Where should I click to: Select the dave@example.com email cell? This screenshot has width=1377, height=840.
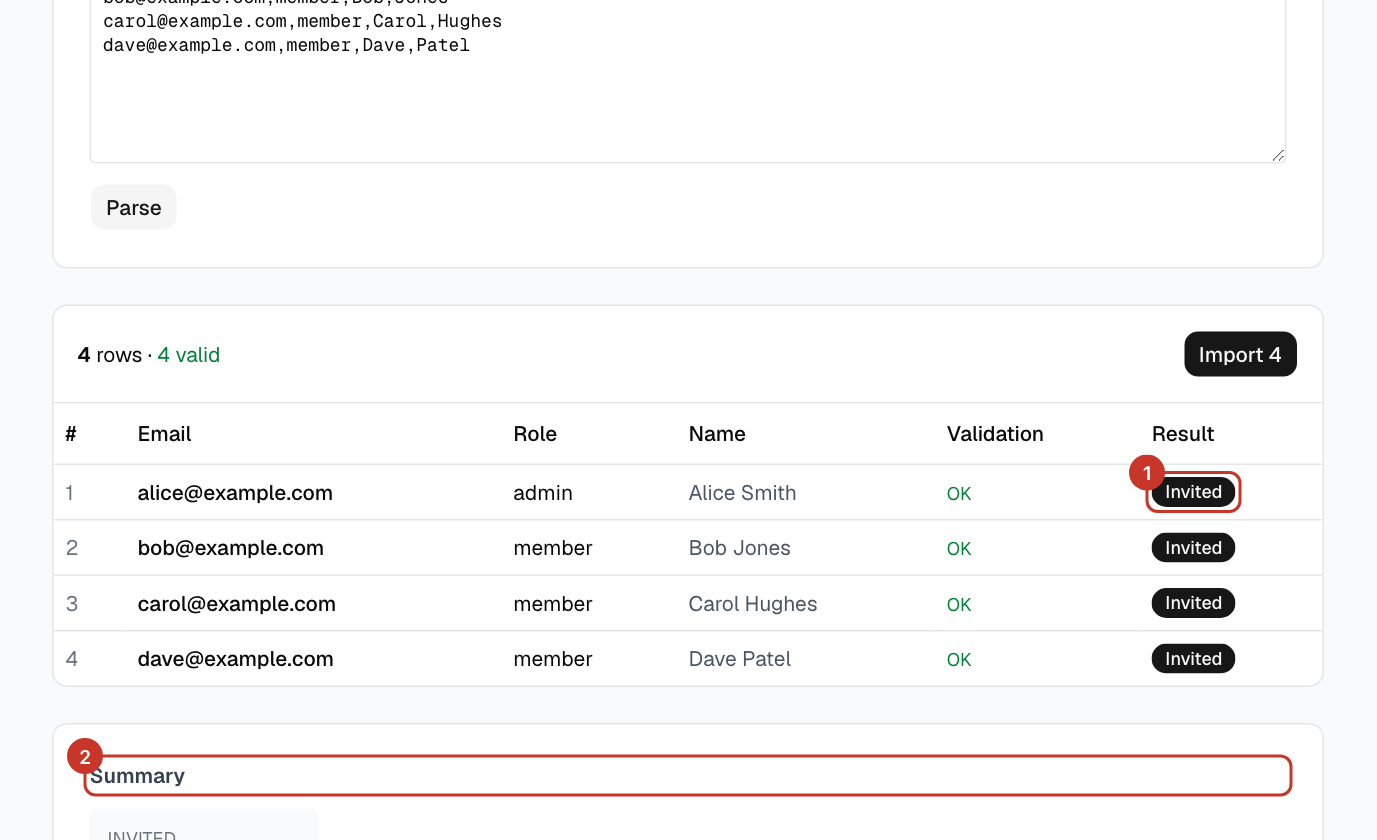[235, 659]
